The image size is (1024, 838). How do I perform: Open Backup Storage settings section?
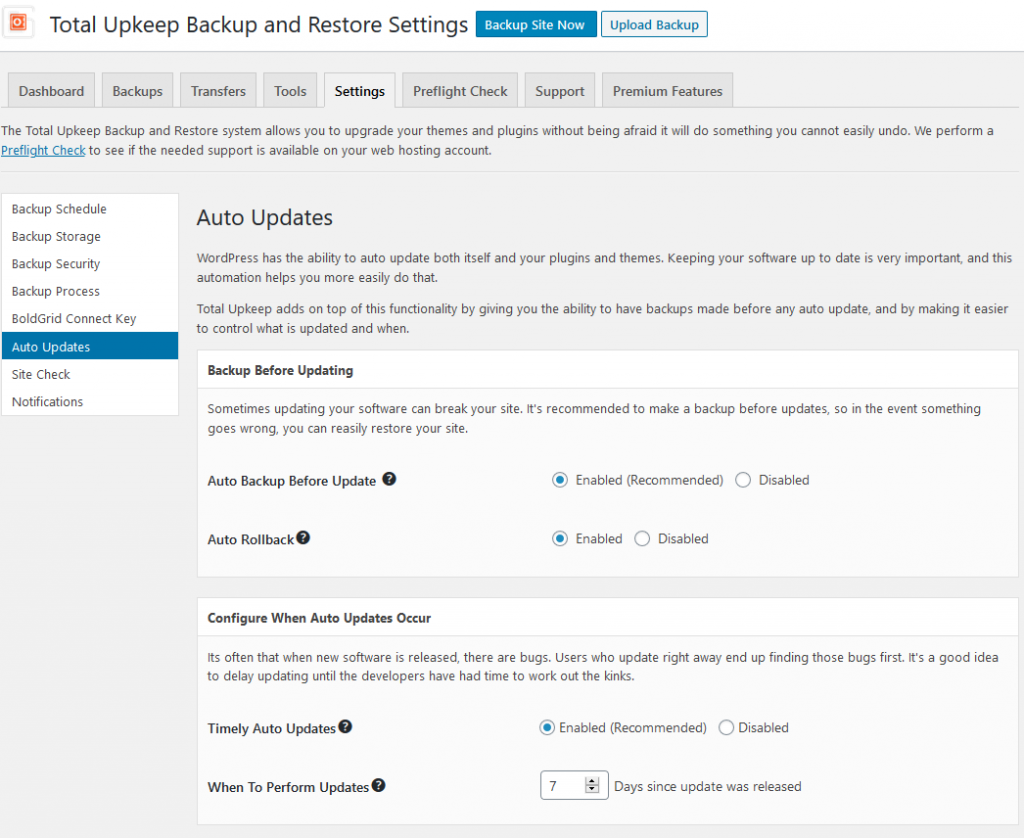90,236
